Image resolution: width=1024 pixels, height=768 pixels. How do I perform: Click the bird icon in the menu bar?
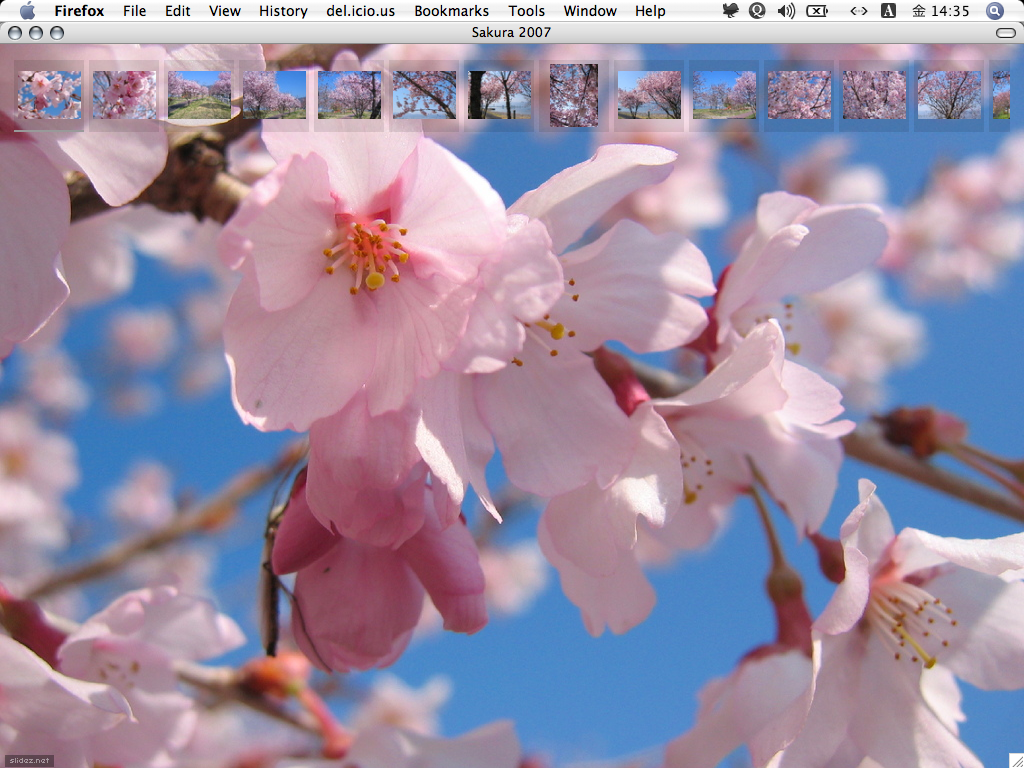click(731, 10)
